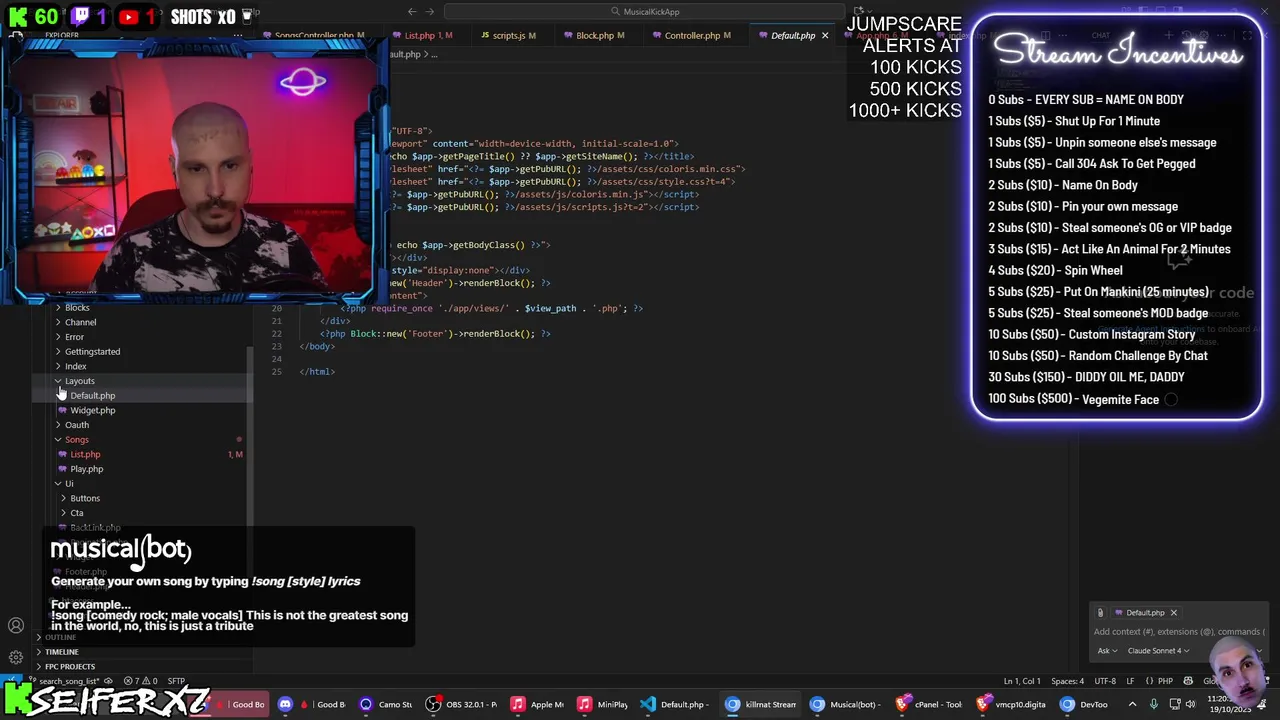Click the microphone tray icon
The height and width of the screenshot is (720, 1280).
click(x=1153, y=704)
